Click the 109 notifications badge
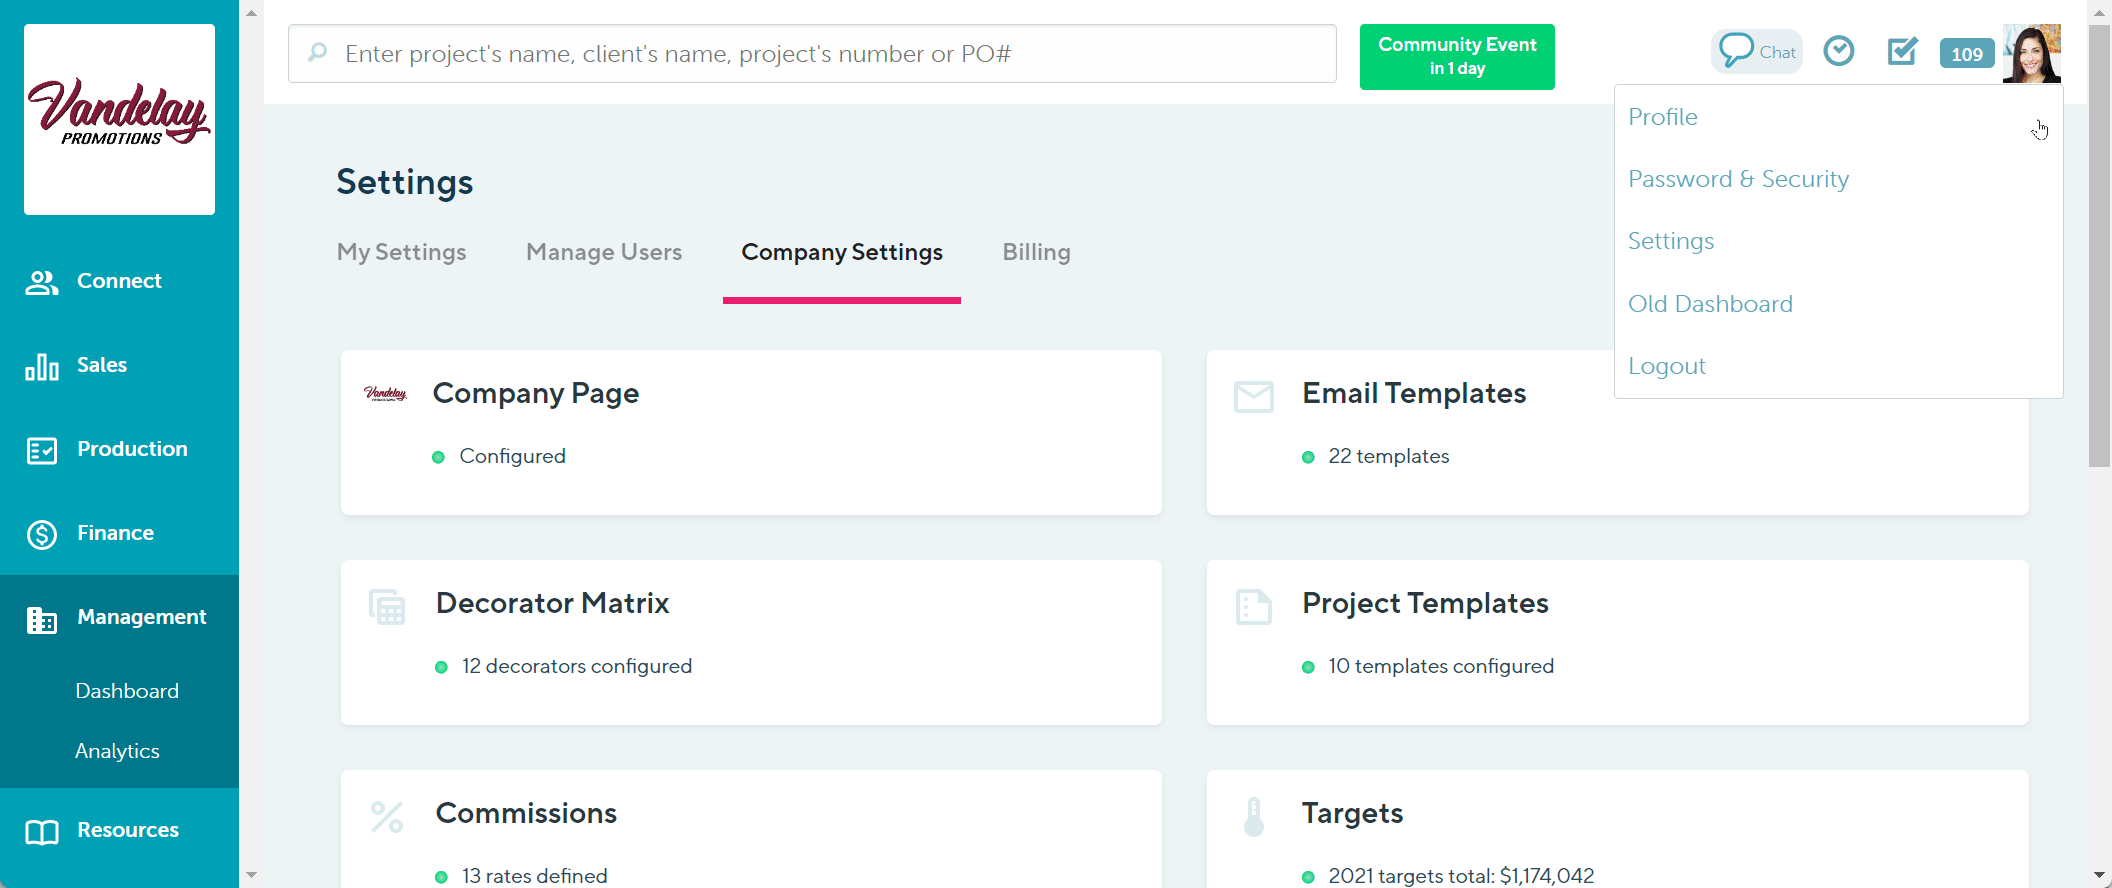The height and width of the screenshot is (888, 2112). click(x=1966, y=54)
